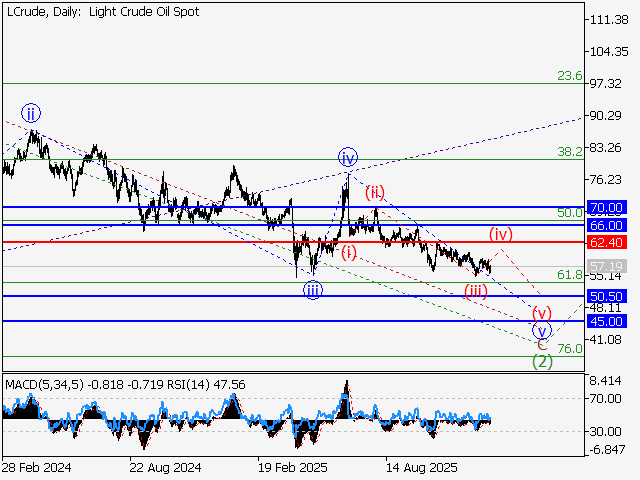
Task: Click the red (iii) wave label
Action: [x=475, y=291]
